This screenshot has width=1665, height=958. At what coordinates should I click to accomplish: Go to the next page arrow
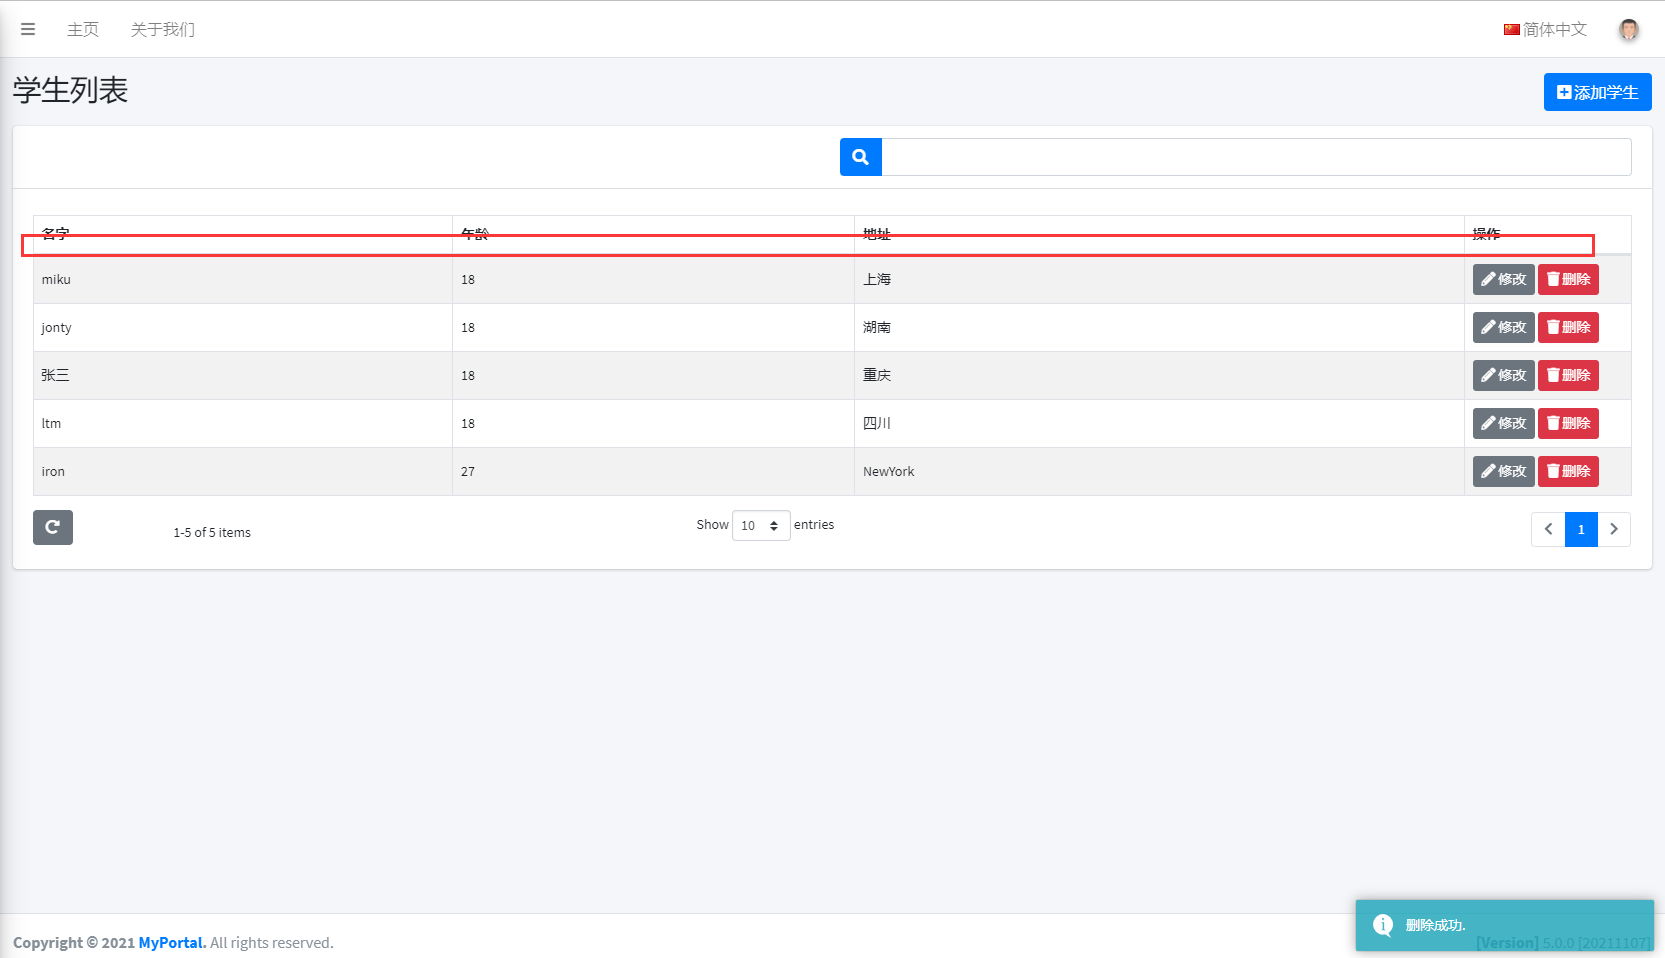tap(1614, 529)
